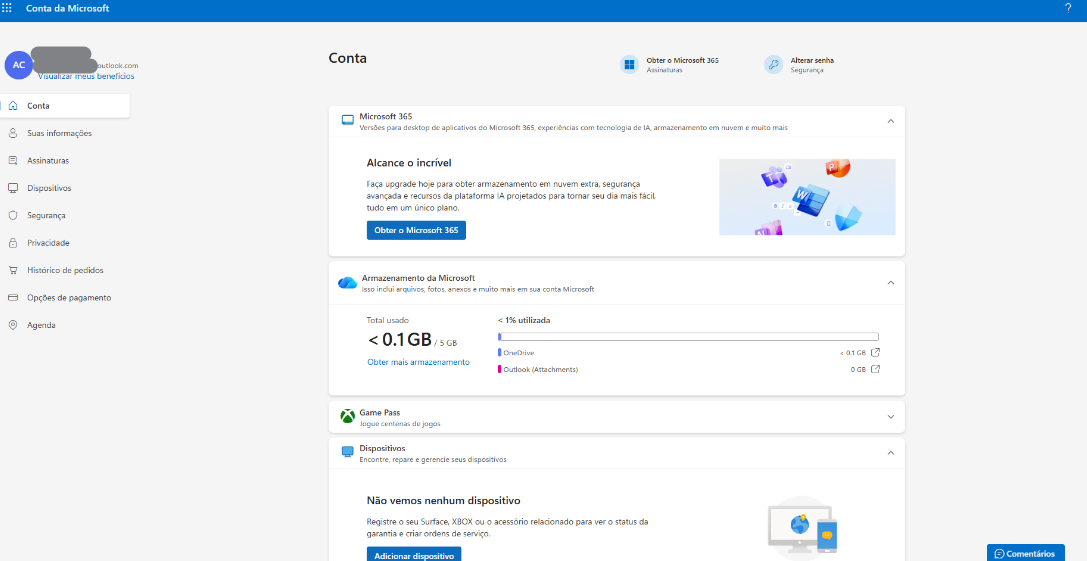
Task: Click the Adicionar dispositivo button
Action: [x=414, y=555]
